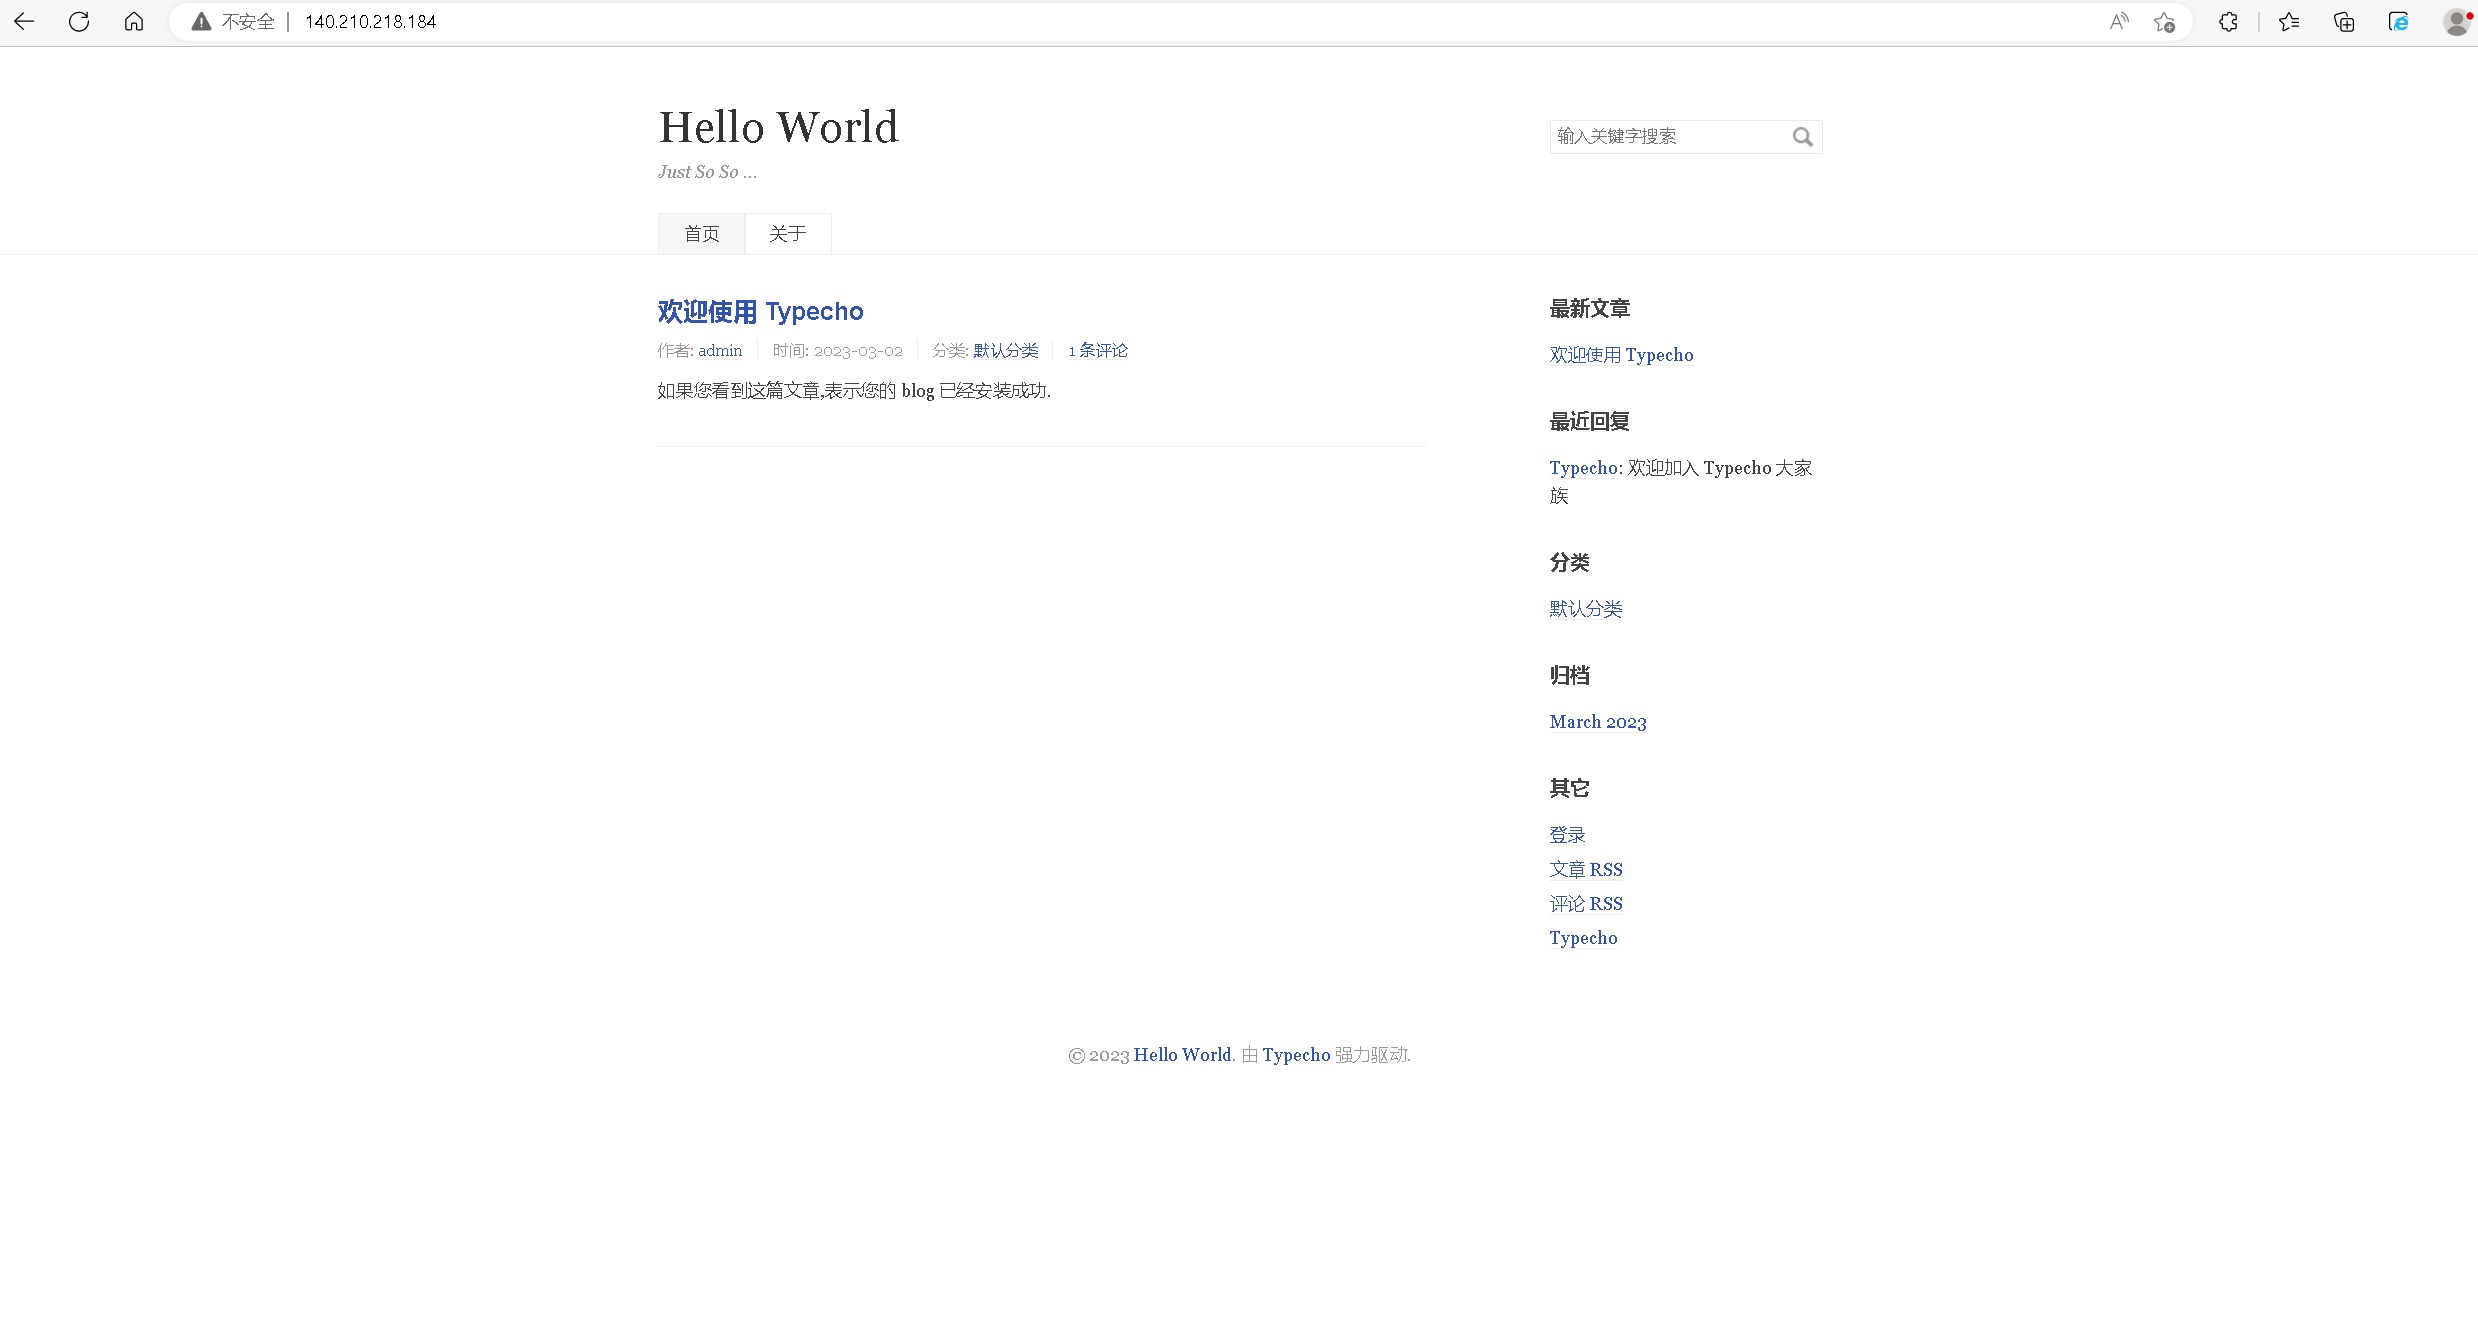
Task: Click the not-secure warning icon
Action: (x=201, y=21)
